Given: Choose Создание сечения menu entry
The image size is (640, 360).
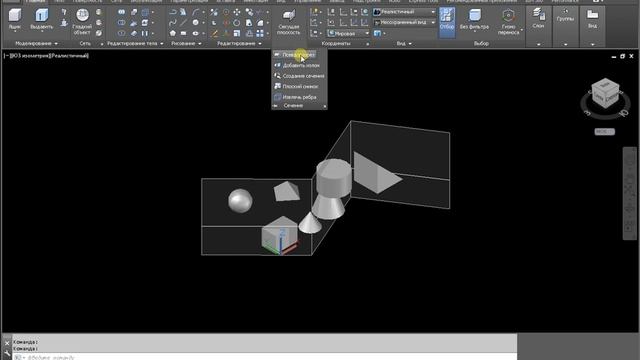Looking at the screenshot, I should click(299, 76).
